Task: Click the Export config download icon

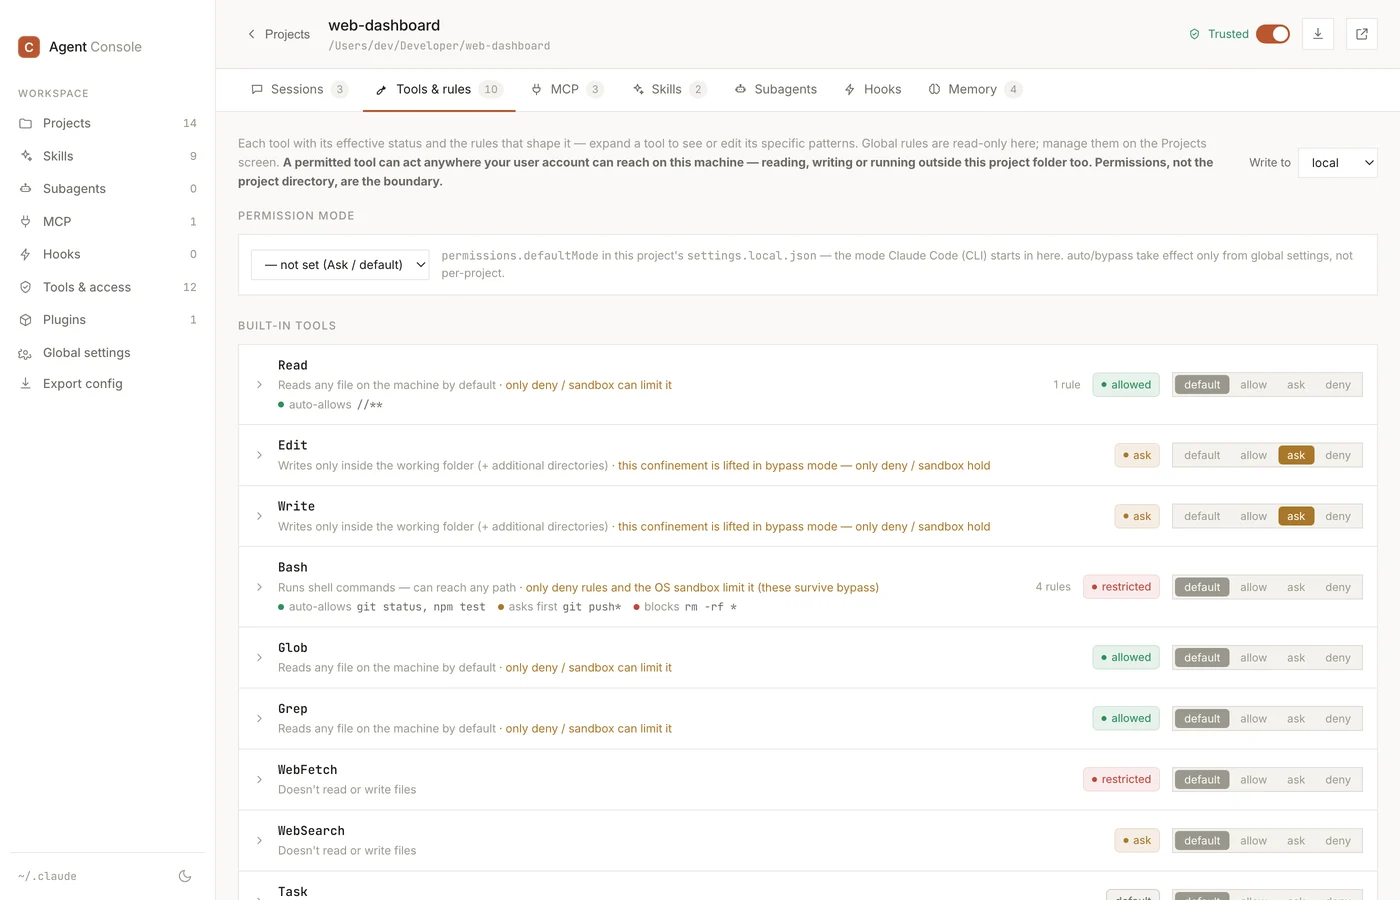Action: click(x=26, y=384)
